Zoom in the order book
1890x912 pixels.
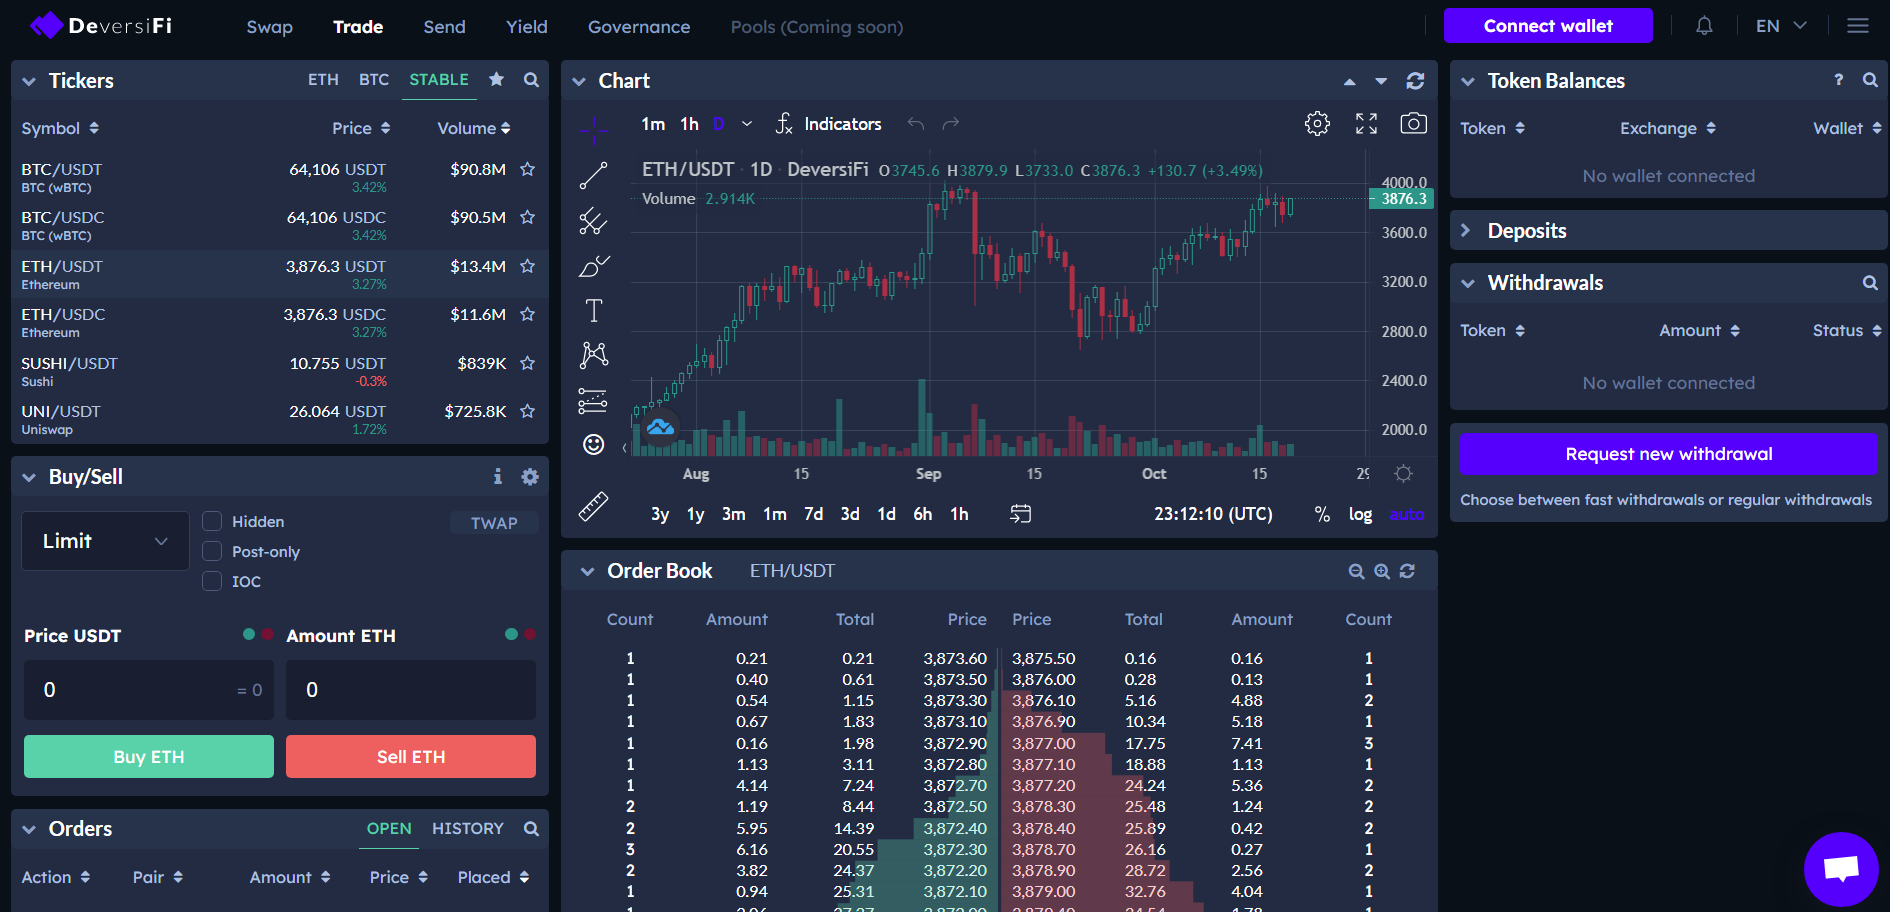click(x=1382, y=571)
